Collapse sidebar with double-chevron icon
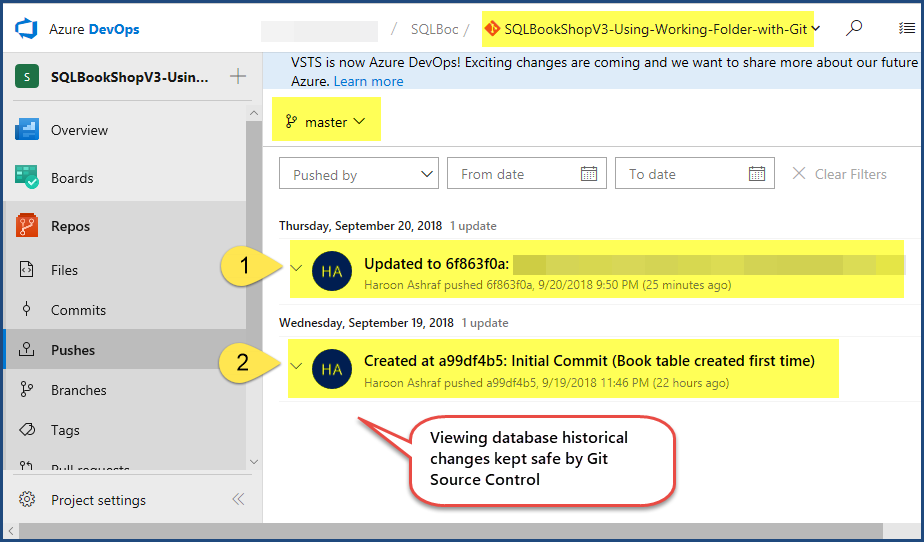Image resolution: width=924 pixels, height=542 pixels. tap(238, 500)
